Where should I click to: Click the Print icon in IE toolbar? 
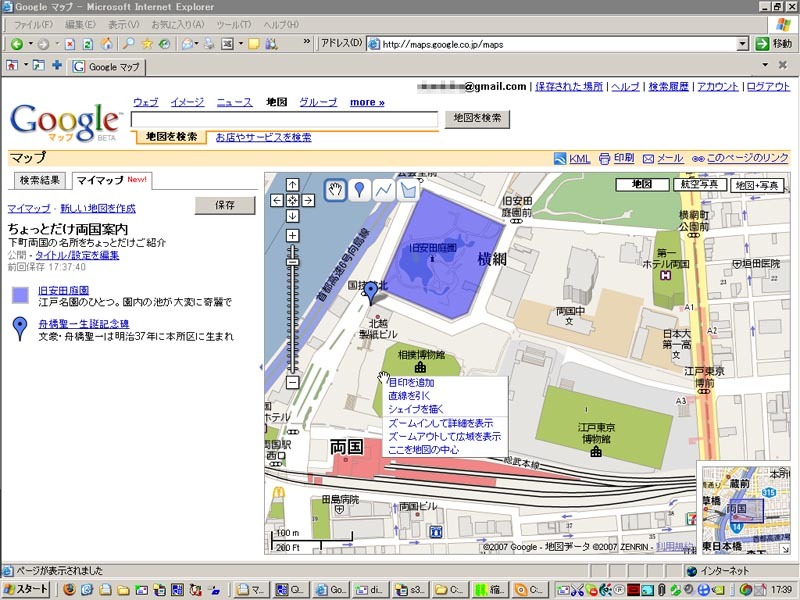(x=209, y=44)
